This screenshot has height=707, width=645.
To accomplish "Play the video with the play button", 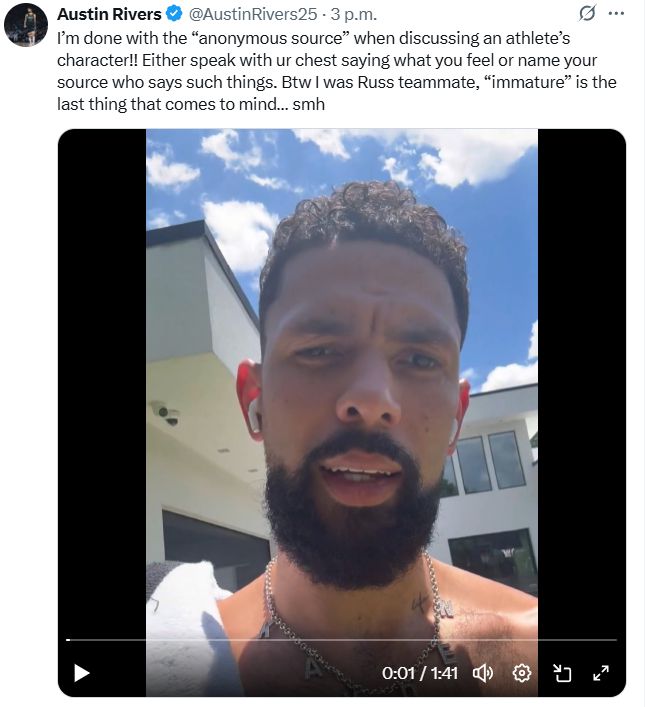I will click(x=82, y=673).
